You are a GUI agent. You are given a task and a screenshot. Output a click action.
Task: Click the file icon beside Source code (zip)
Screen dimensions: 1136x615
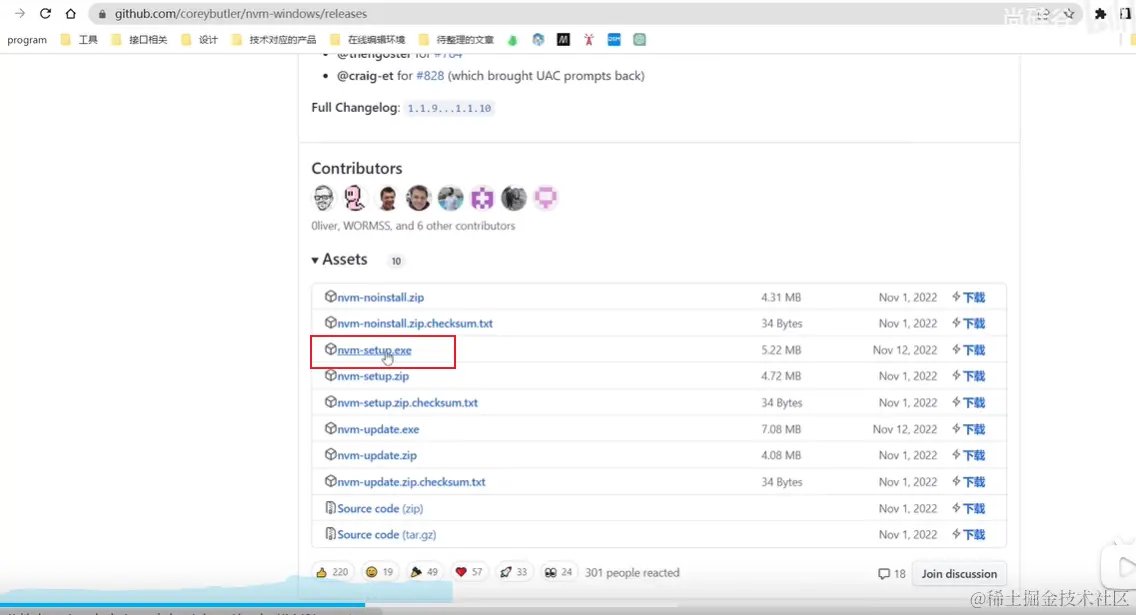click(x=330, y=508)
